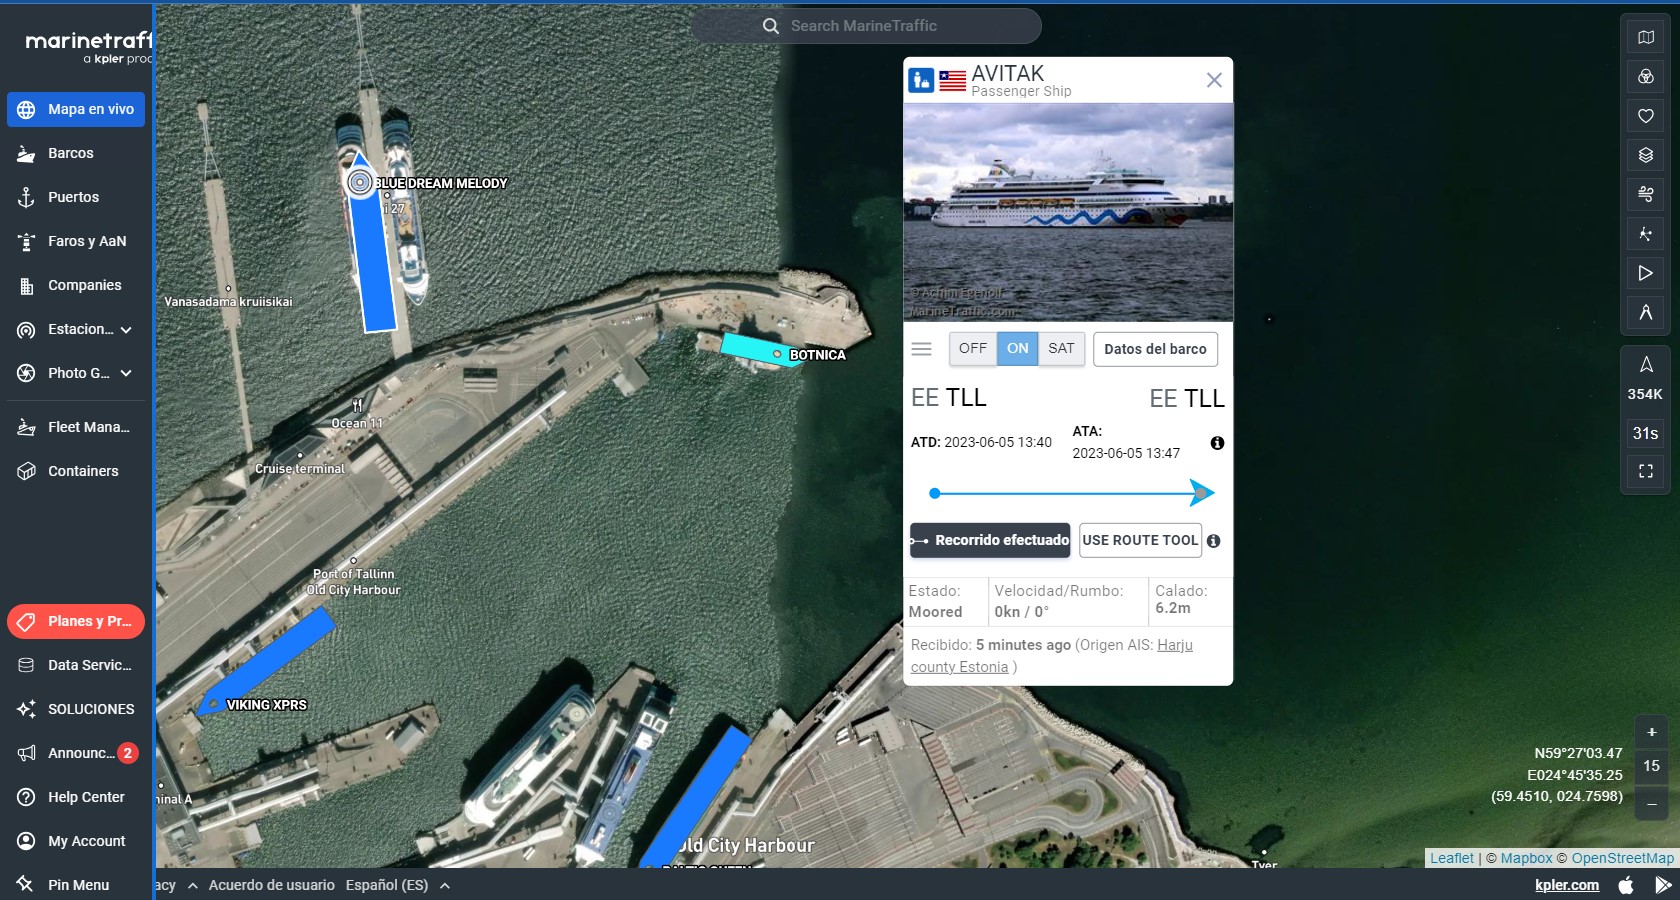Viewport: 1680px width, 900px height.
Task: Click the Datos del barco button
Action: pyautogui.click(x=1155, y=349)
